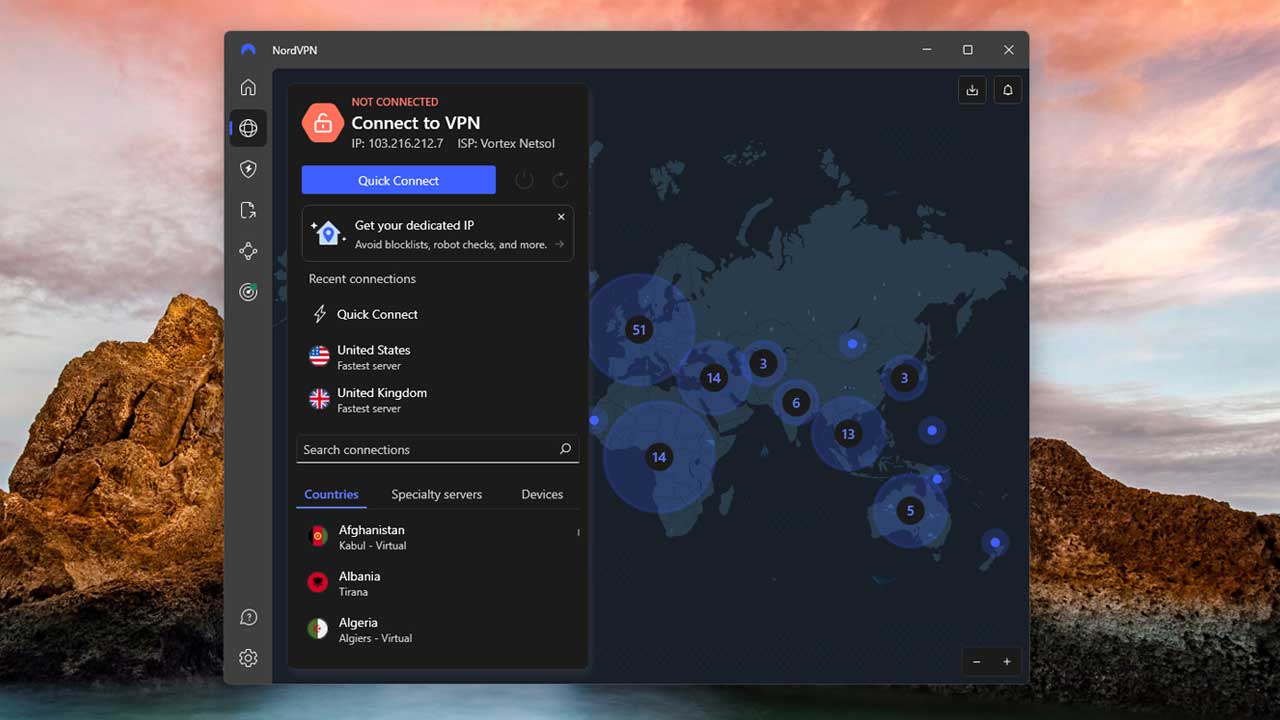Open the help question mark icon
Image resolution: width=1280 pixels, height=720 pixels.
(248, 617)
